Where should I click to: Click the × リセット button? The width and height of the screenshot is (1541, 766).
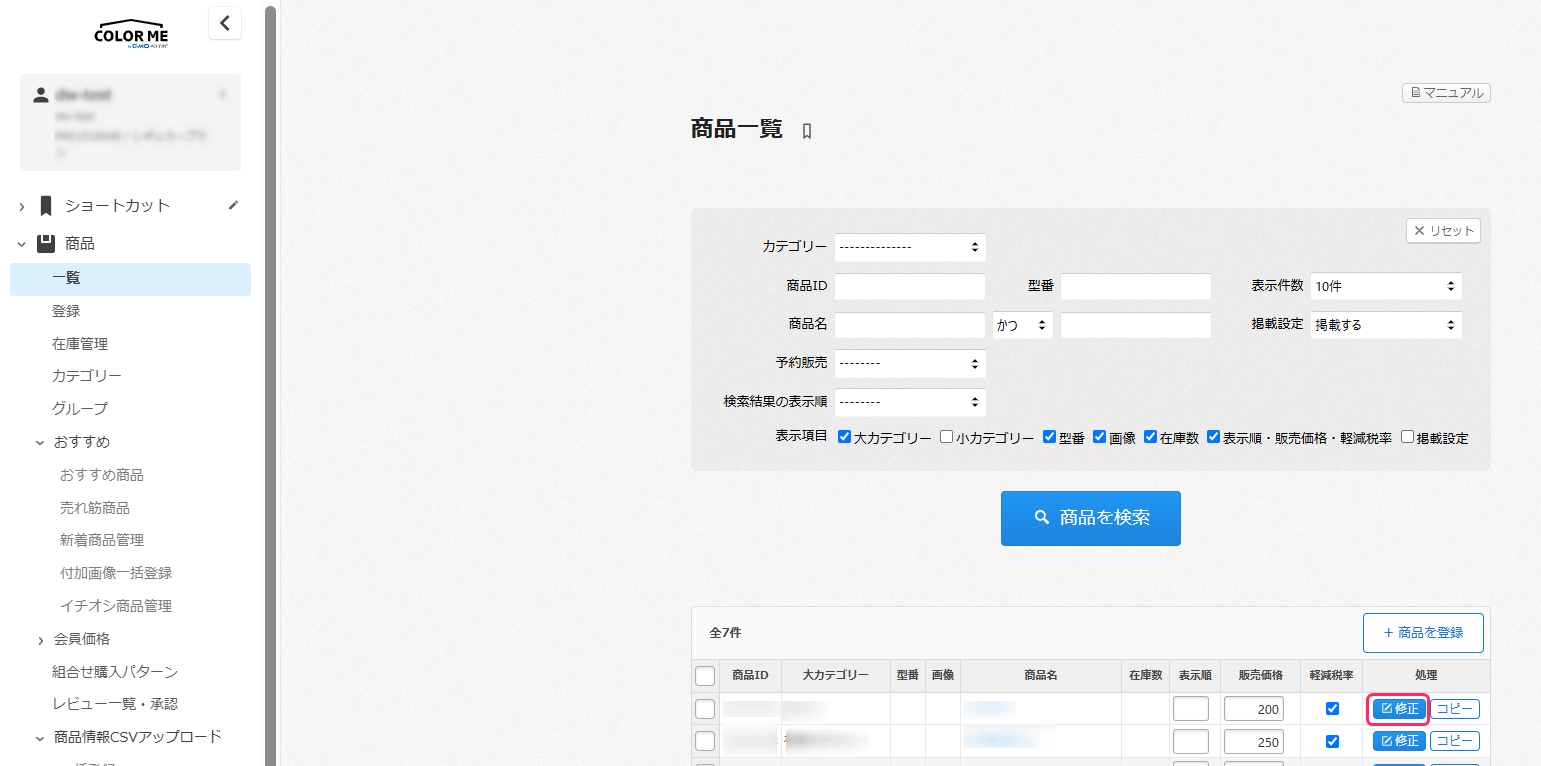pos(1443,231)
